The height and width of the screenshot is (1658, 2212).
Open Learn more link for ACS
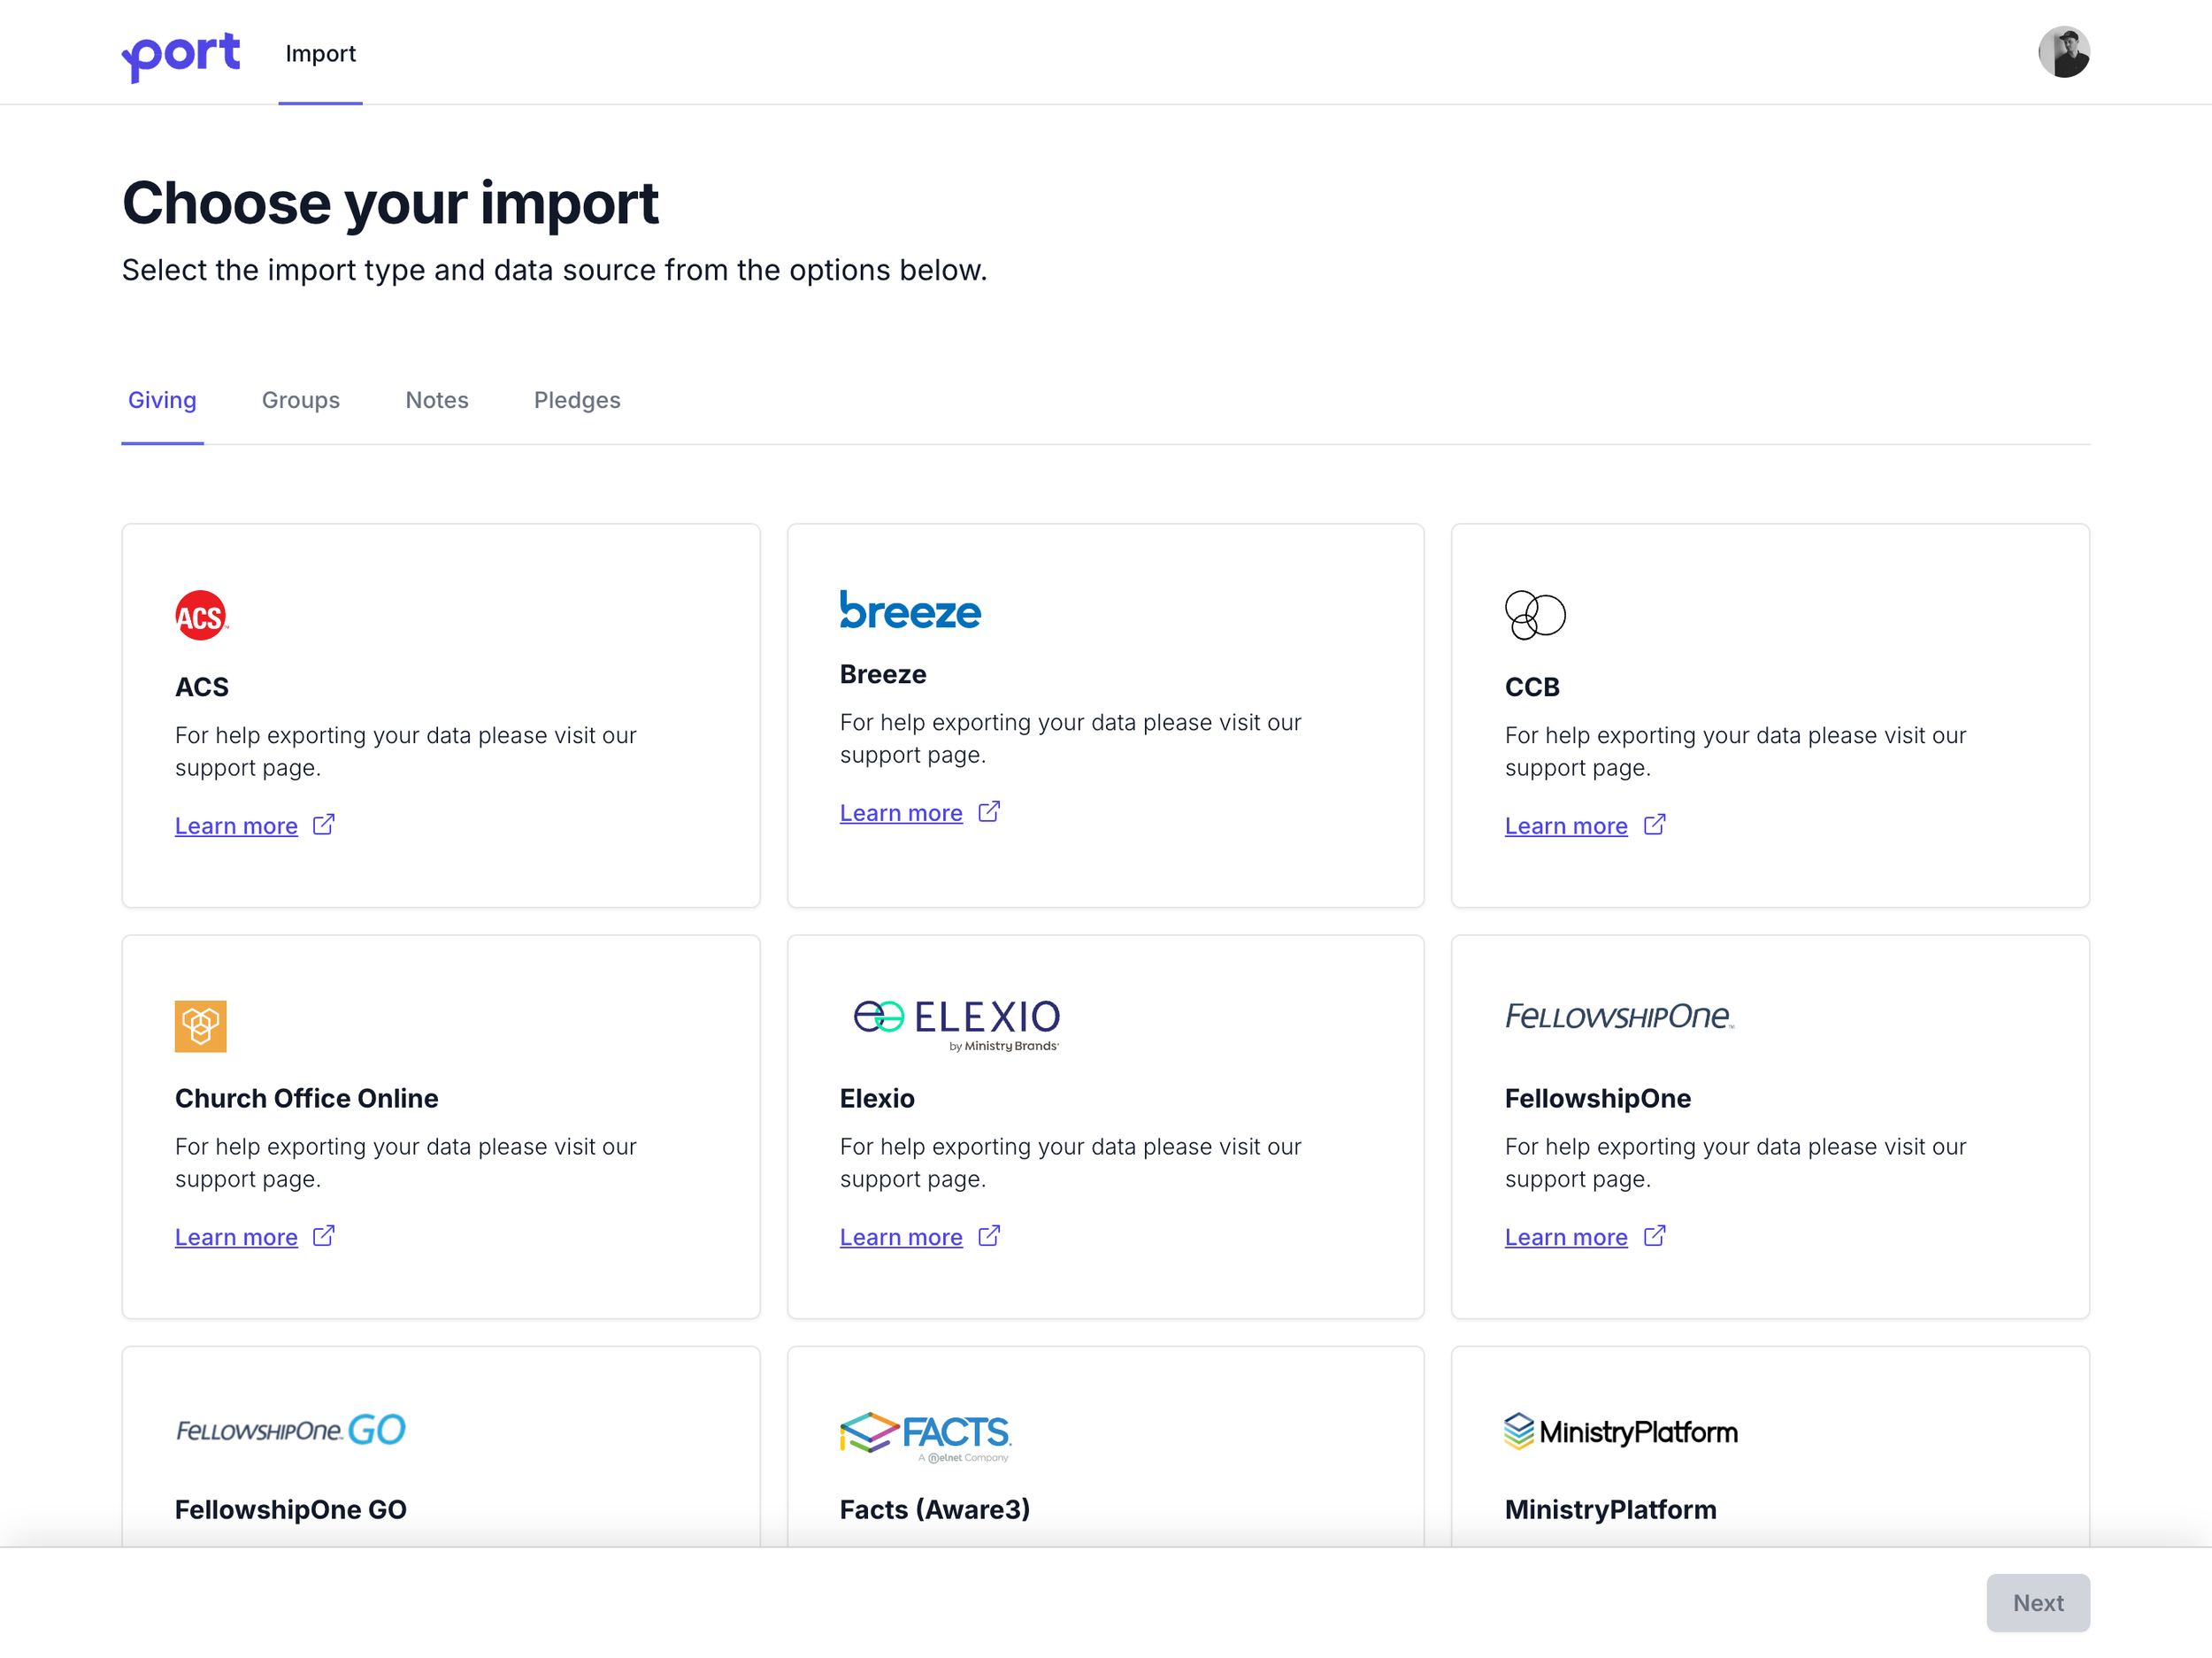tap(236, 826)
